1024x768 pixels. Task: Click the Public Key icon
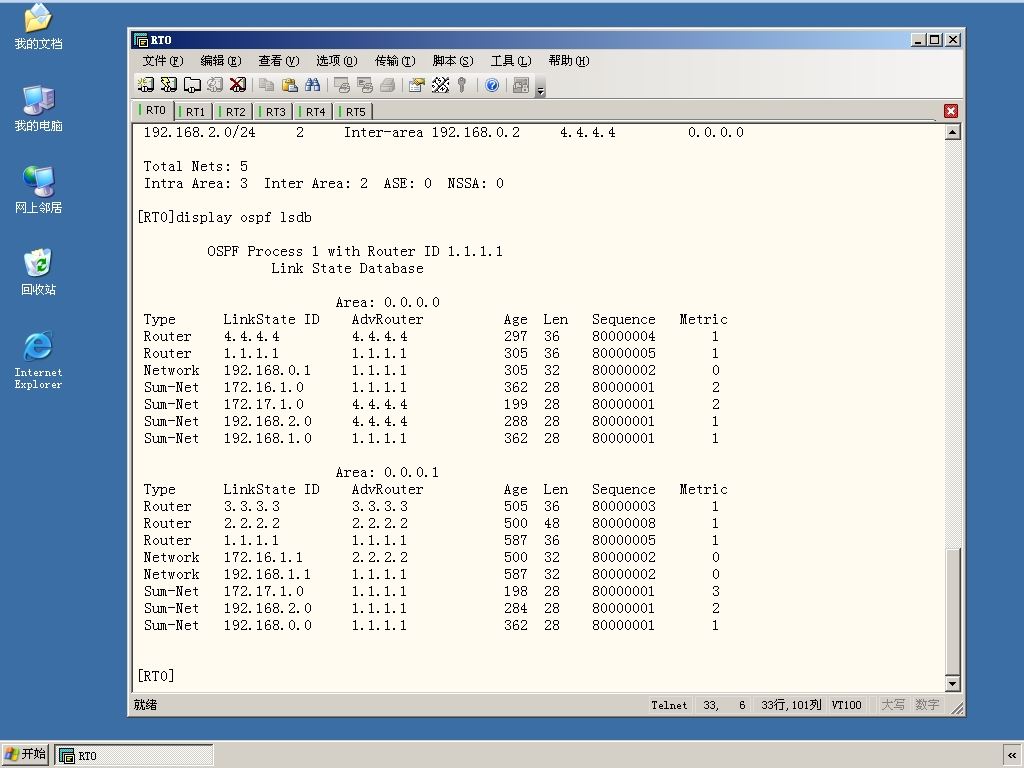462,85
